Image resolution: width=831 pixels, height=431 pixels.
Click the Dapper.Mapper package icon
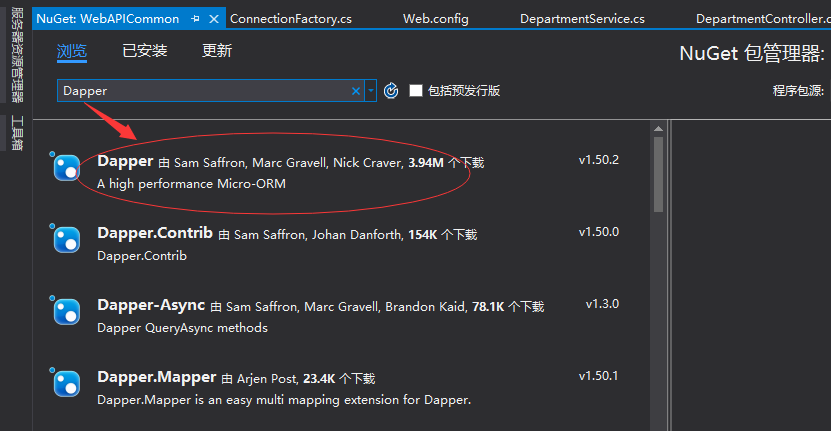click(67, 383)
